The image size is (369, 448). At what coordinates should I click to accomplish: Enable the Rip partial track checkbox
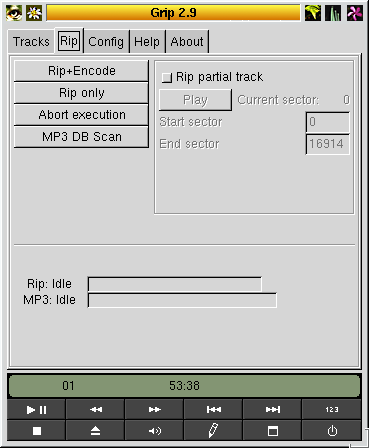[166, 78]
